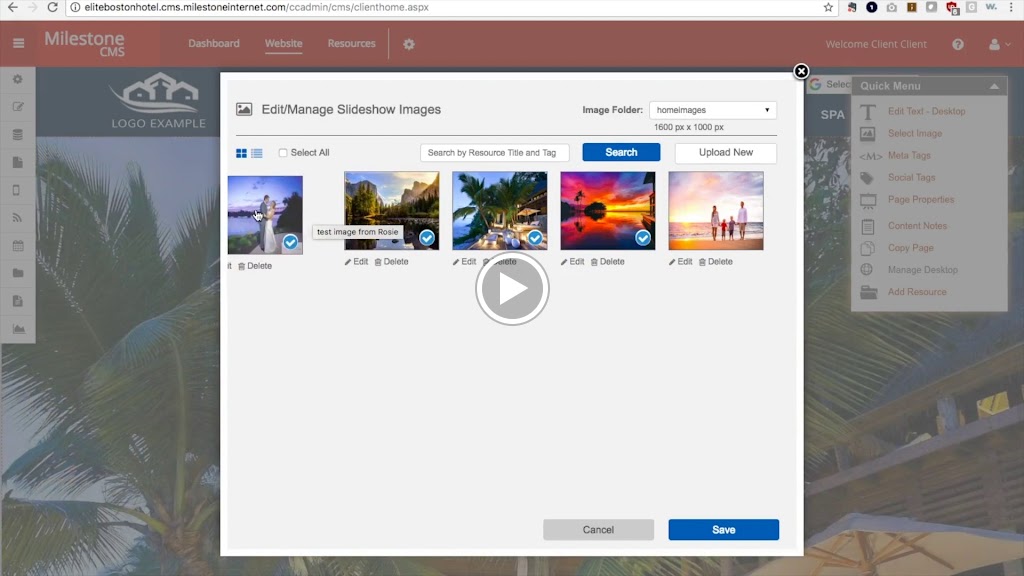Uncheck the palm resort image checkmark

pyautogui.click(x=535, y=238)
